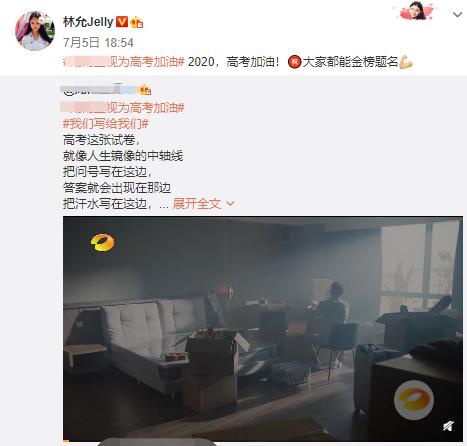Open the post options chevron menu
467x446 pixels.
[457, 15]
